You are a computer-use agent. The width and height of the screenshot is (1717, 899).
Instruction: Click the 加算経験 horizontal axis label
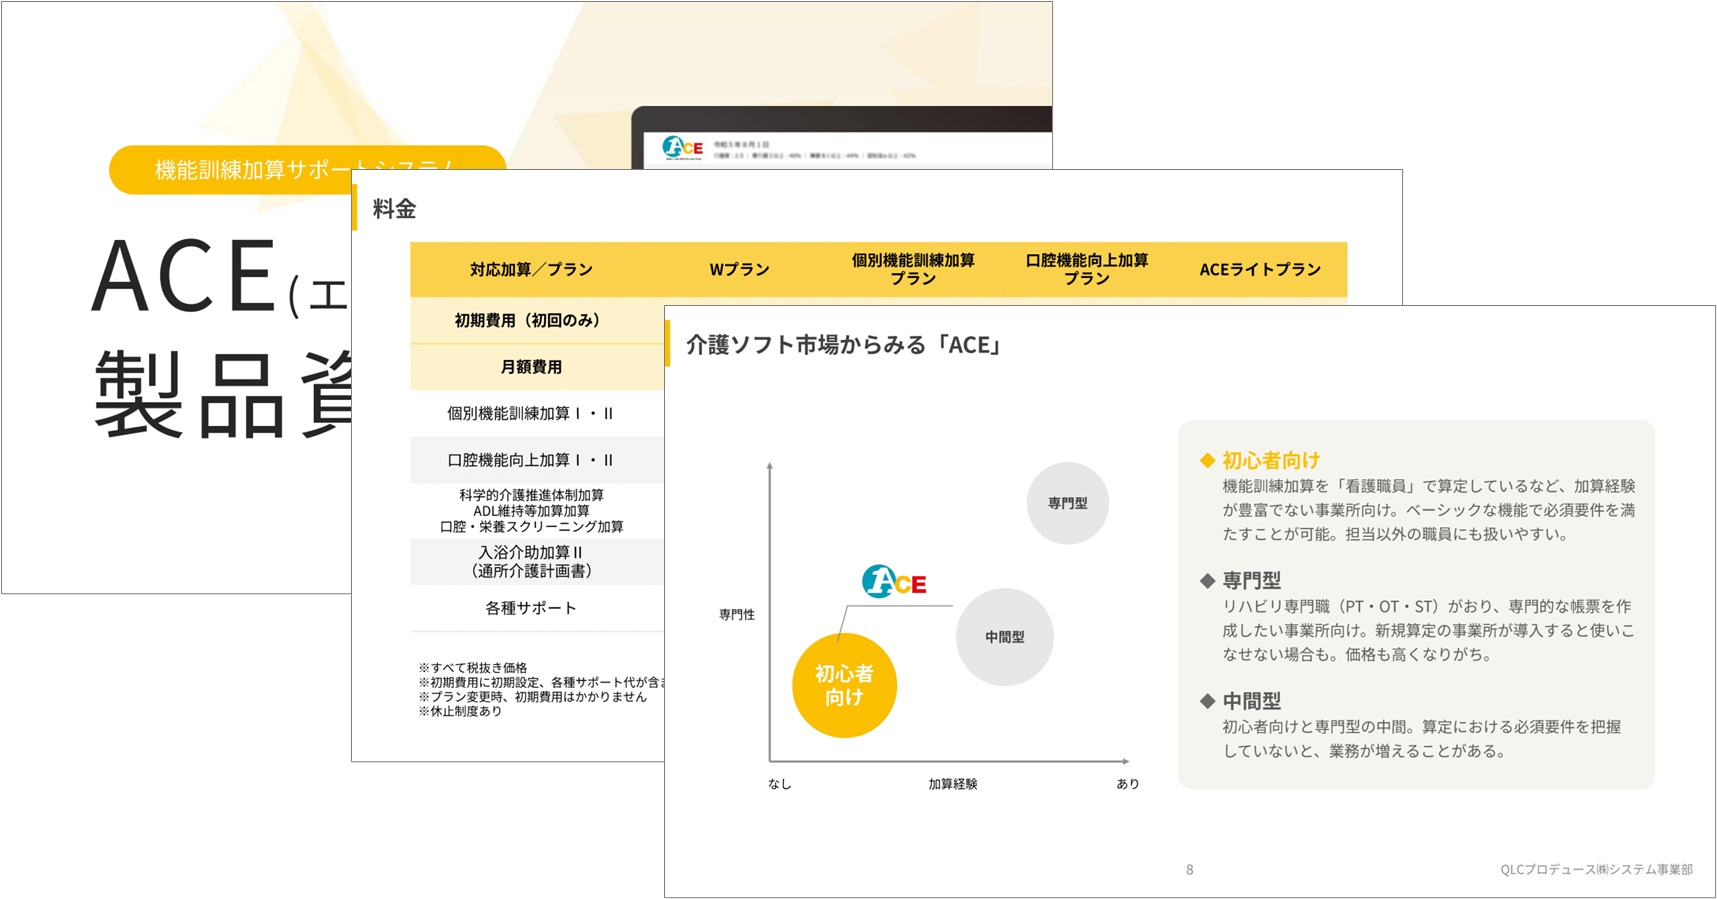pyautogui.click(x=953, y=784)
